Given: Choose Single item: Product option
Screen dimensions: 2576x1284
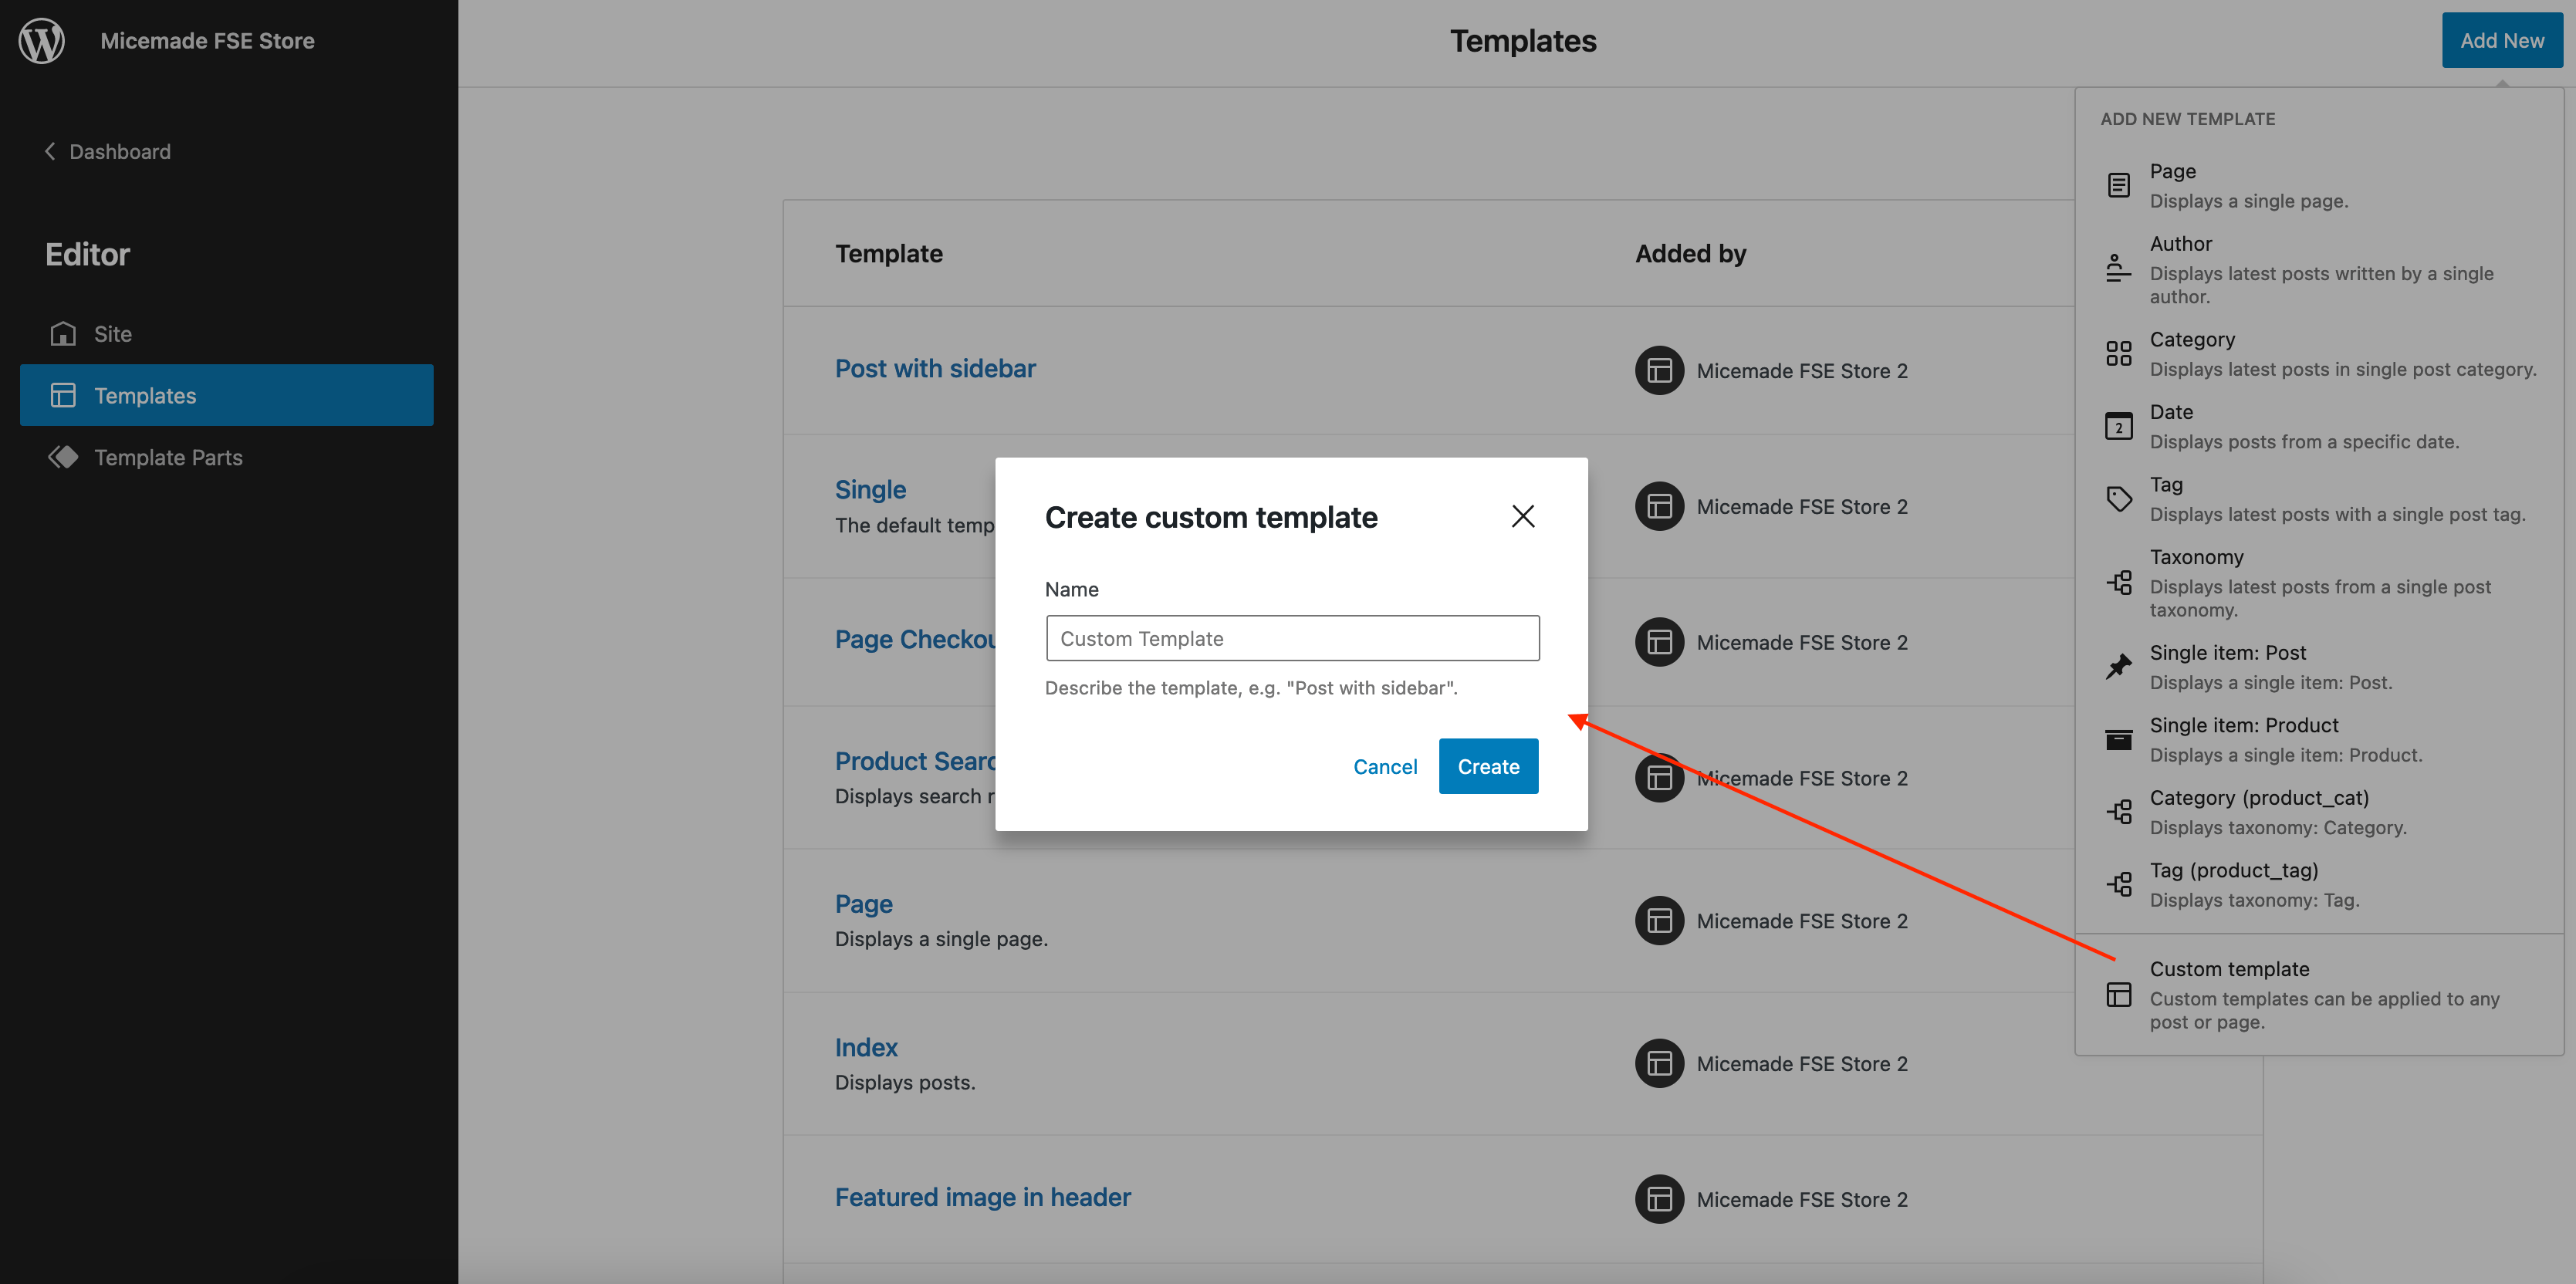Looking at the screenshot, I should [2318, 739].
